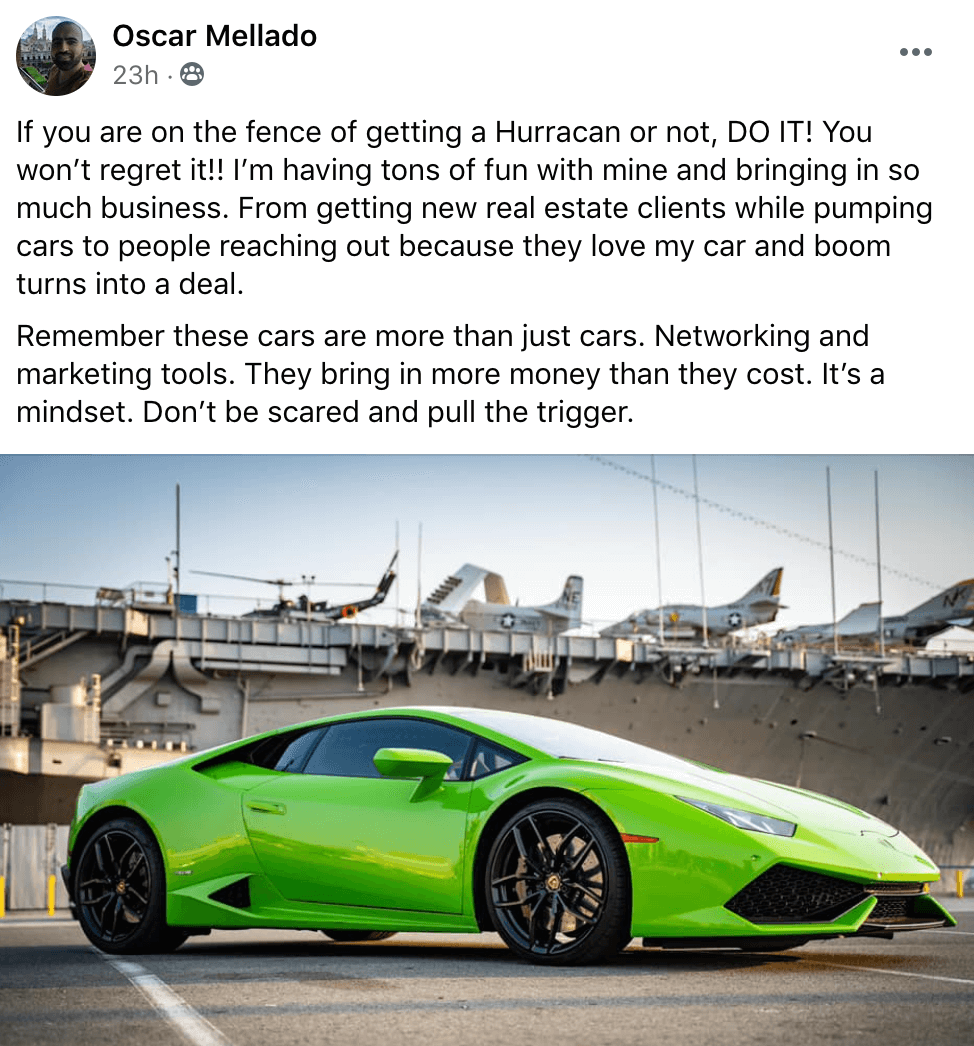Click the group audience icon beside 23h
This screenshot has height=1046, width=974.
point(192,75)
